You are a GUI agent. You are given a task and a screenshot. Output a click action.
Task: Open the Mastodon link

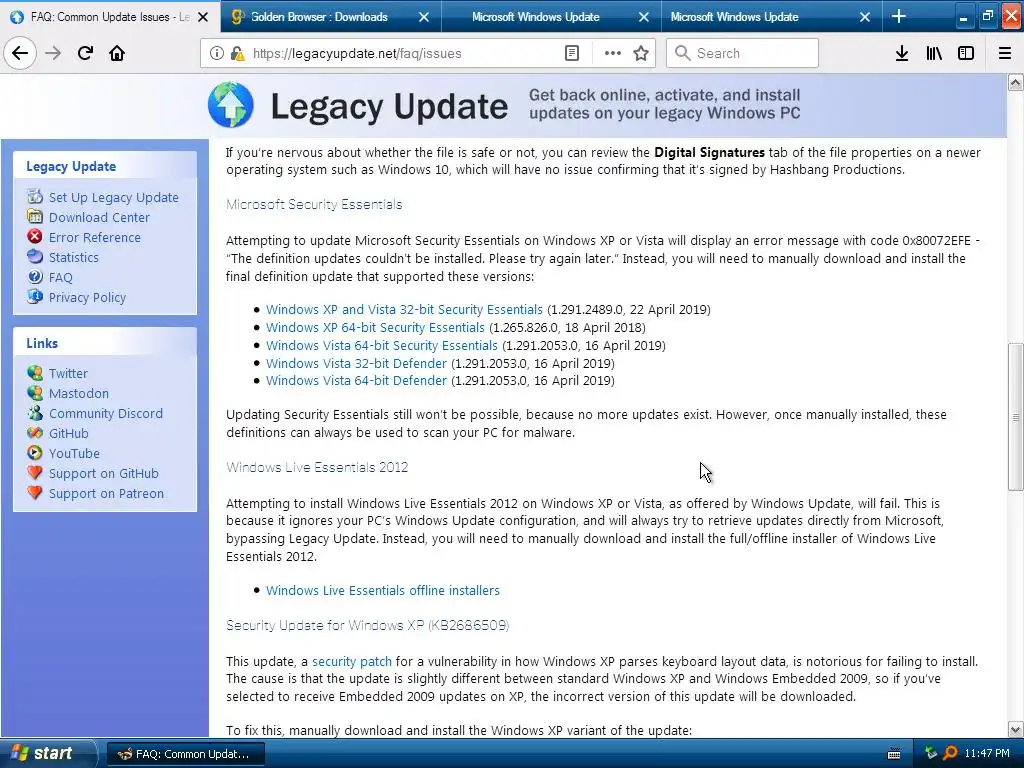[x=78, y=393]
